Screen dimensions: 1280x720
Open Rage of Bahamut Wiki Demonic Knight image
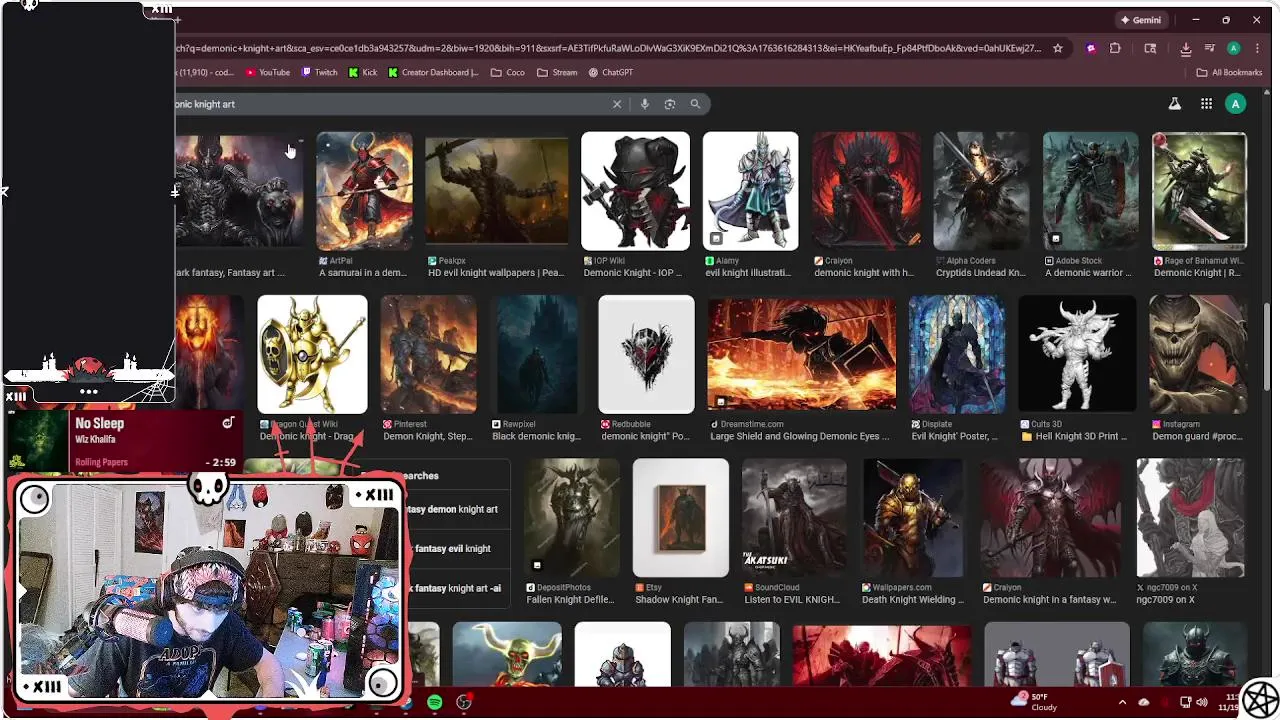point(1199,191)
